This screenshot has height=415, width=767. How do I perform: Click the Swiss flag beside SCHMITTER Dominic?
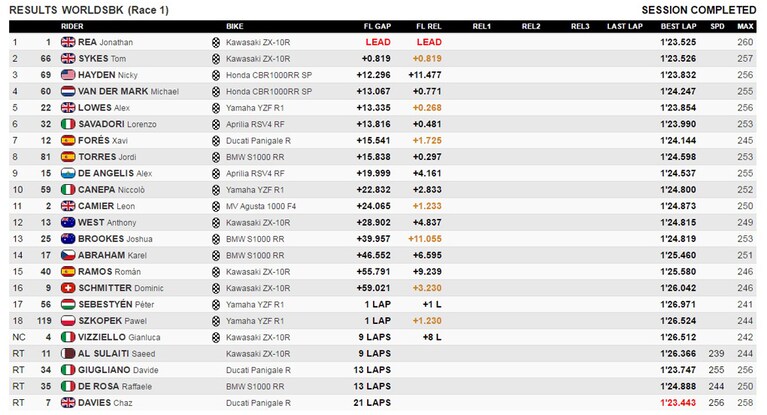68,288
